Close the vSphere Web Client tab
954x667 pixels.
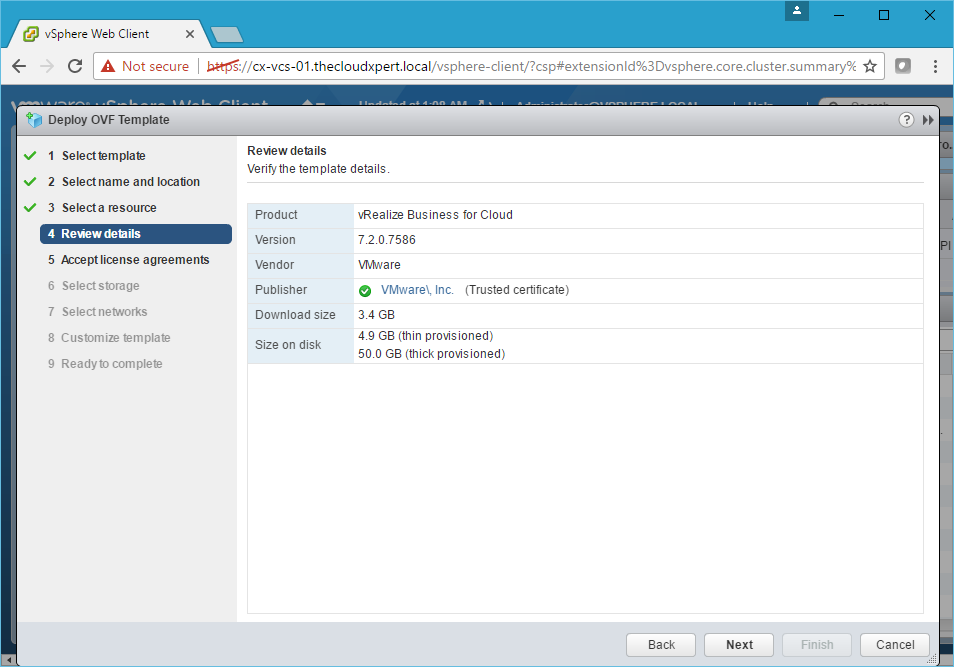coord(191,34)
